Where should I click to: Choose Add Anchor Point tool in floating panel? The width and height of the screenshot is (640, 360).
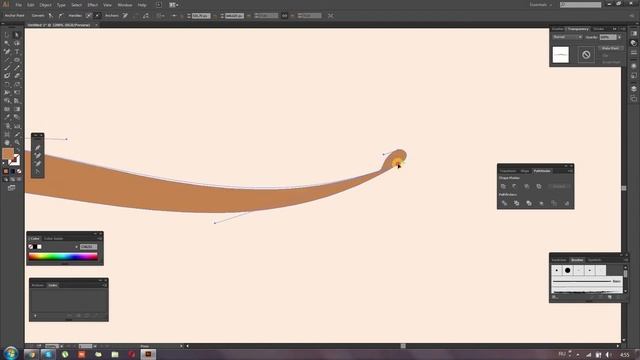pyautogui.click(x=38, y=156)
